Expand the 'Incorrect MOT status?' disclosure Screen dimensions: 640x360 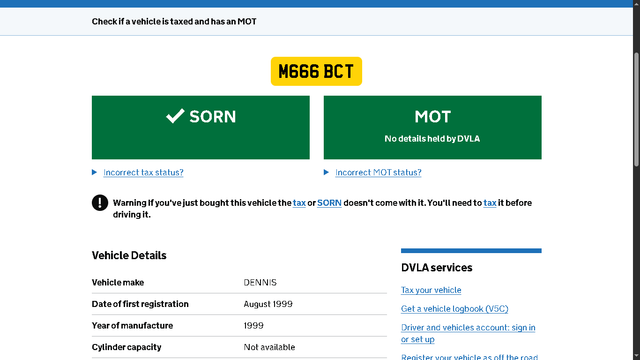pyautogui.click(x=378, y=172)
